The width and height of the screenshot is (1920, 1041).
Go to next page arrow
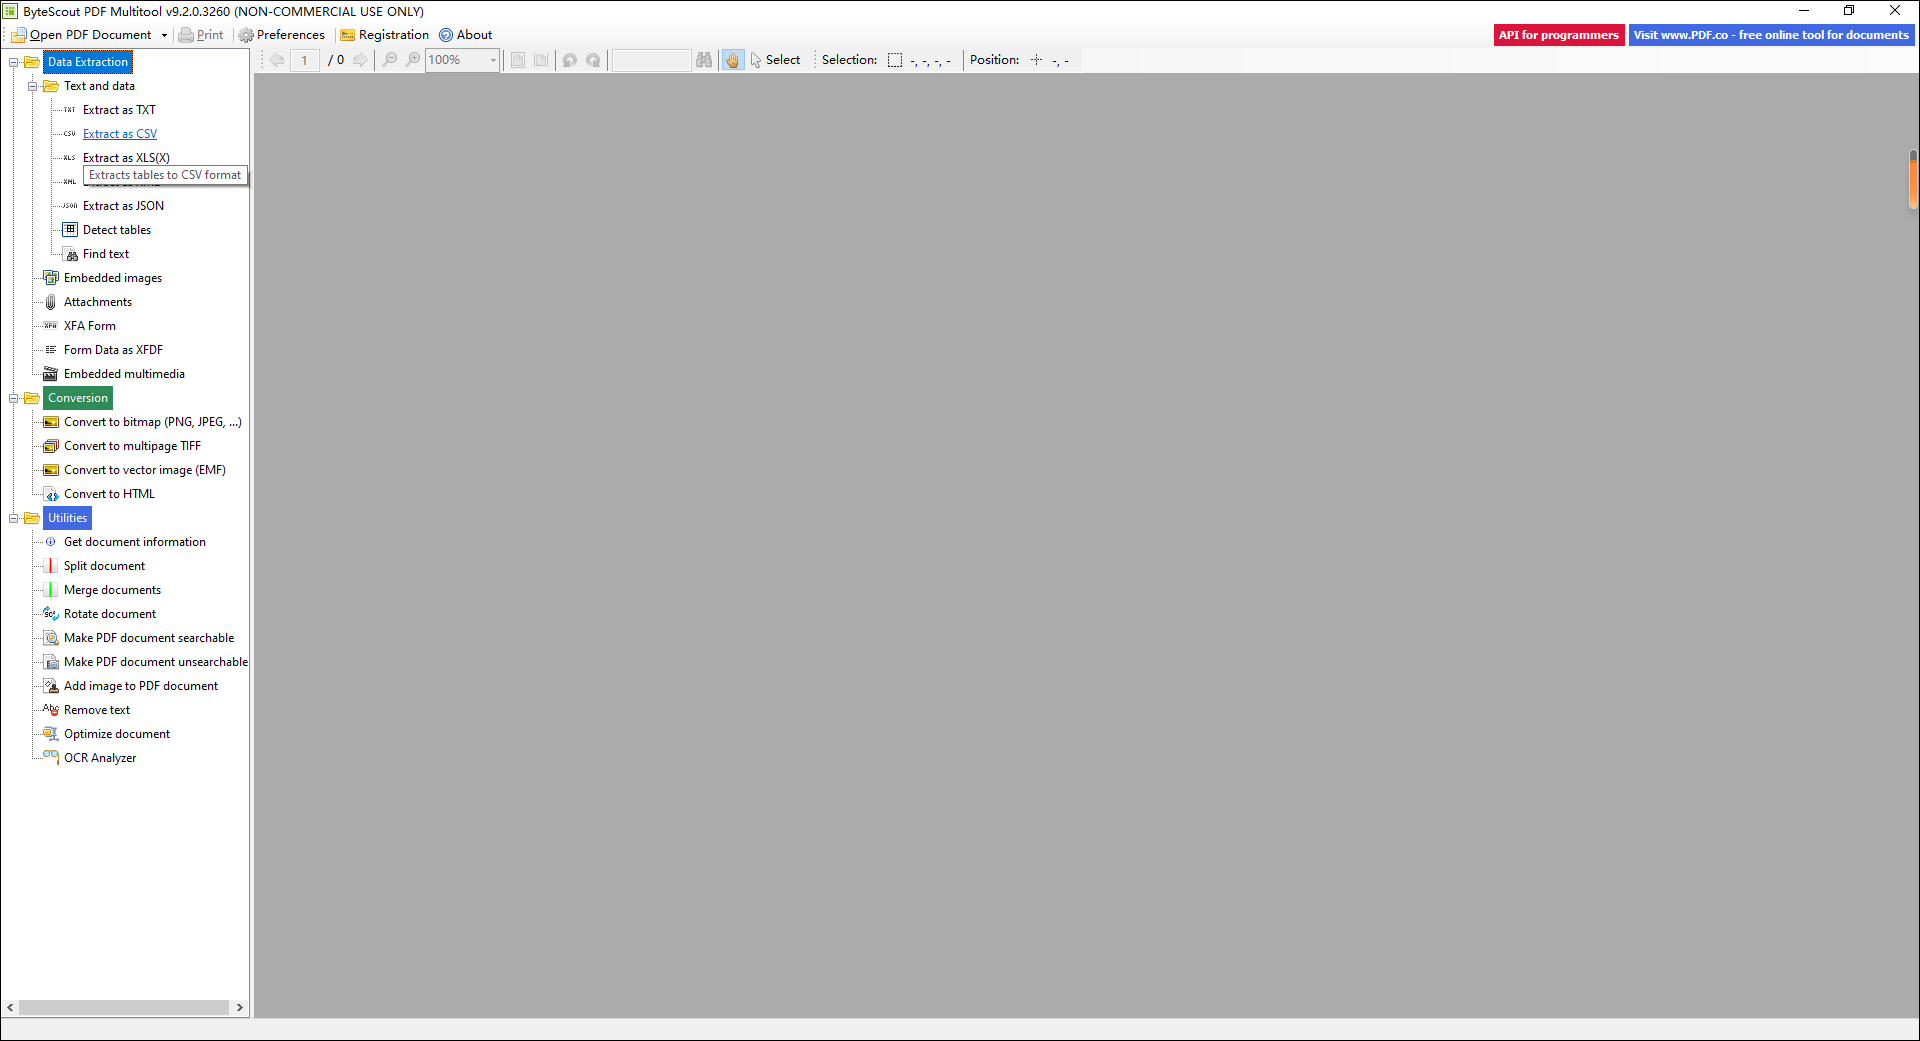[x=360, y=60]
